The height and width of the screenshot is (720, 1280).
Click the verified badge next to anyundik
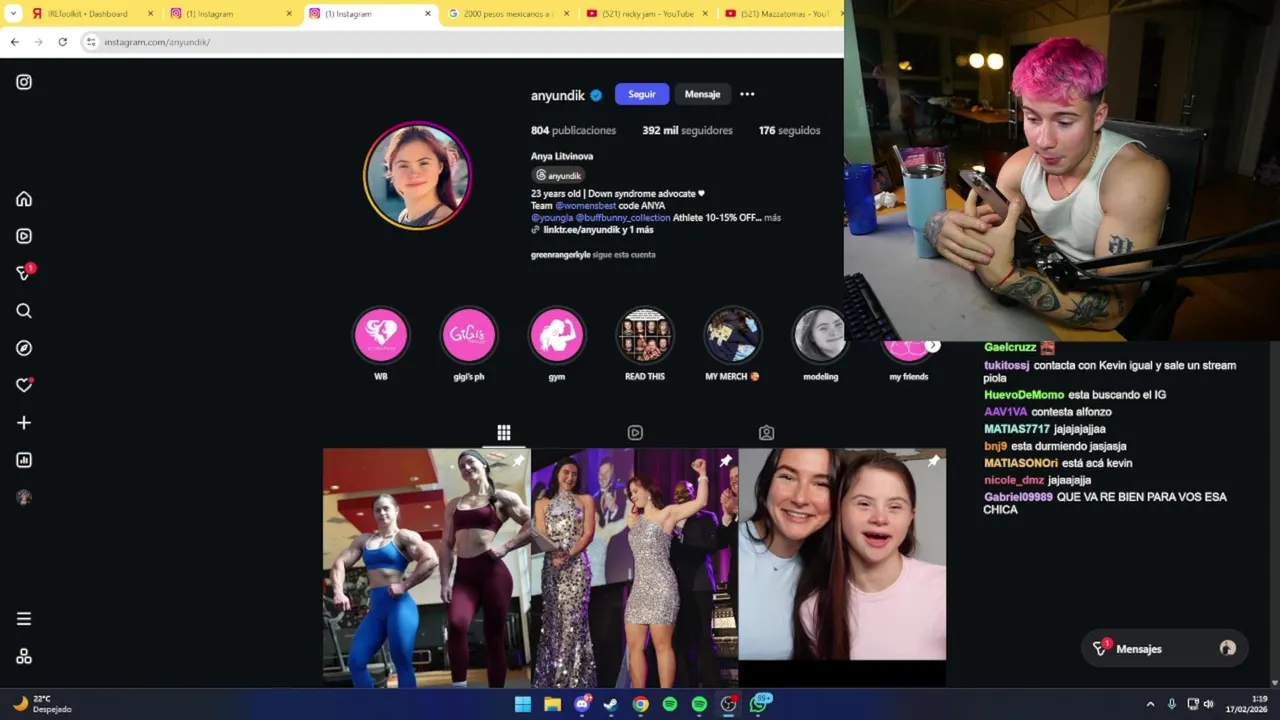[596, 95]
